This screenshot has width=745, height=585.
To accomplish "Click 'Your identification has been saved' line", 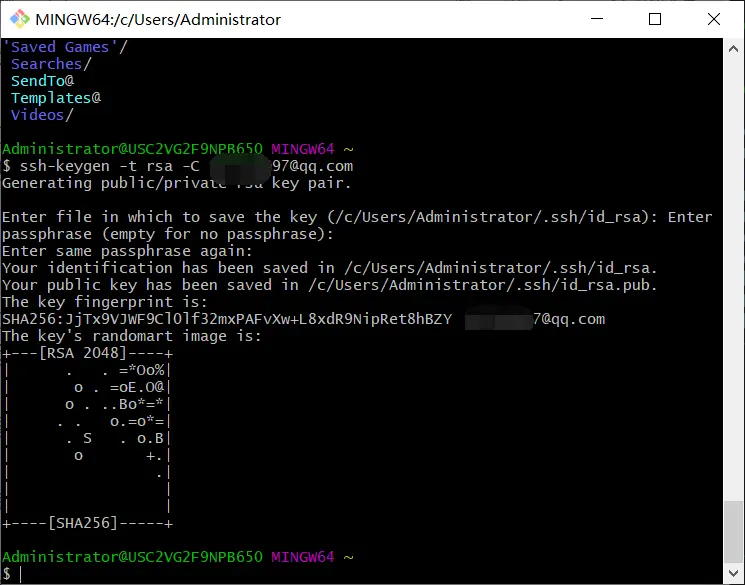I will click(330, 268).
